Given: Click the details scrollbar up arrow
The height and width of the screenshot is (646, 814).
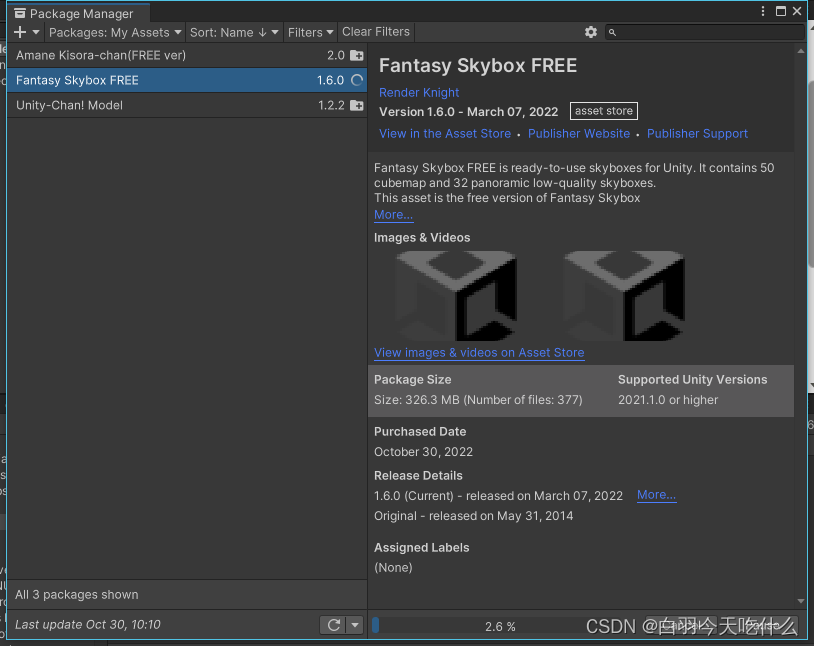Looking at the screenshot, I should tap(801, 51).
